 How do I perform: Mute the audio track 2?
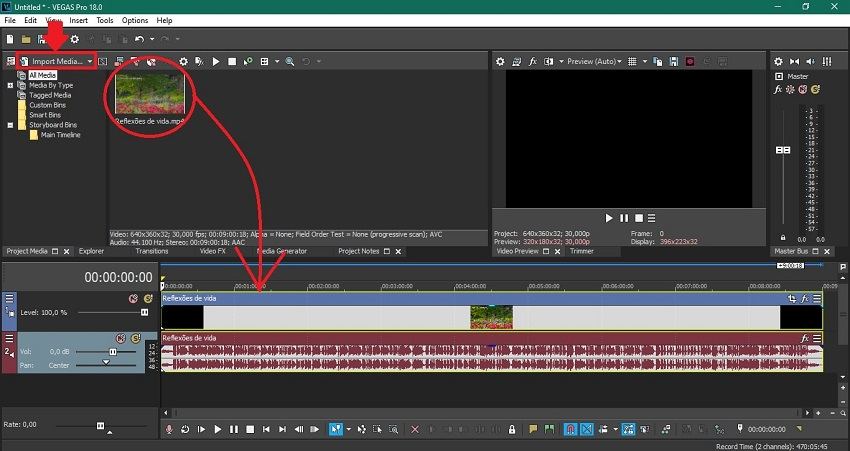[120, 338]
